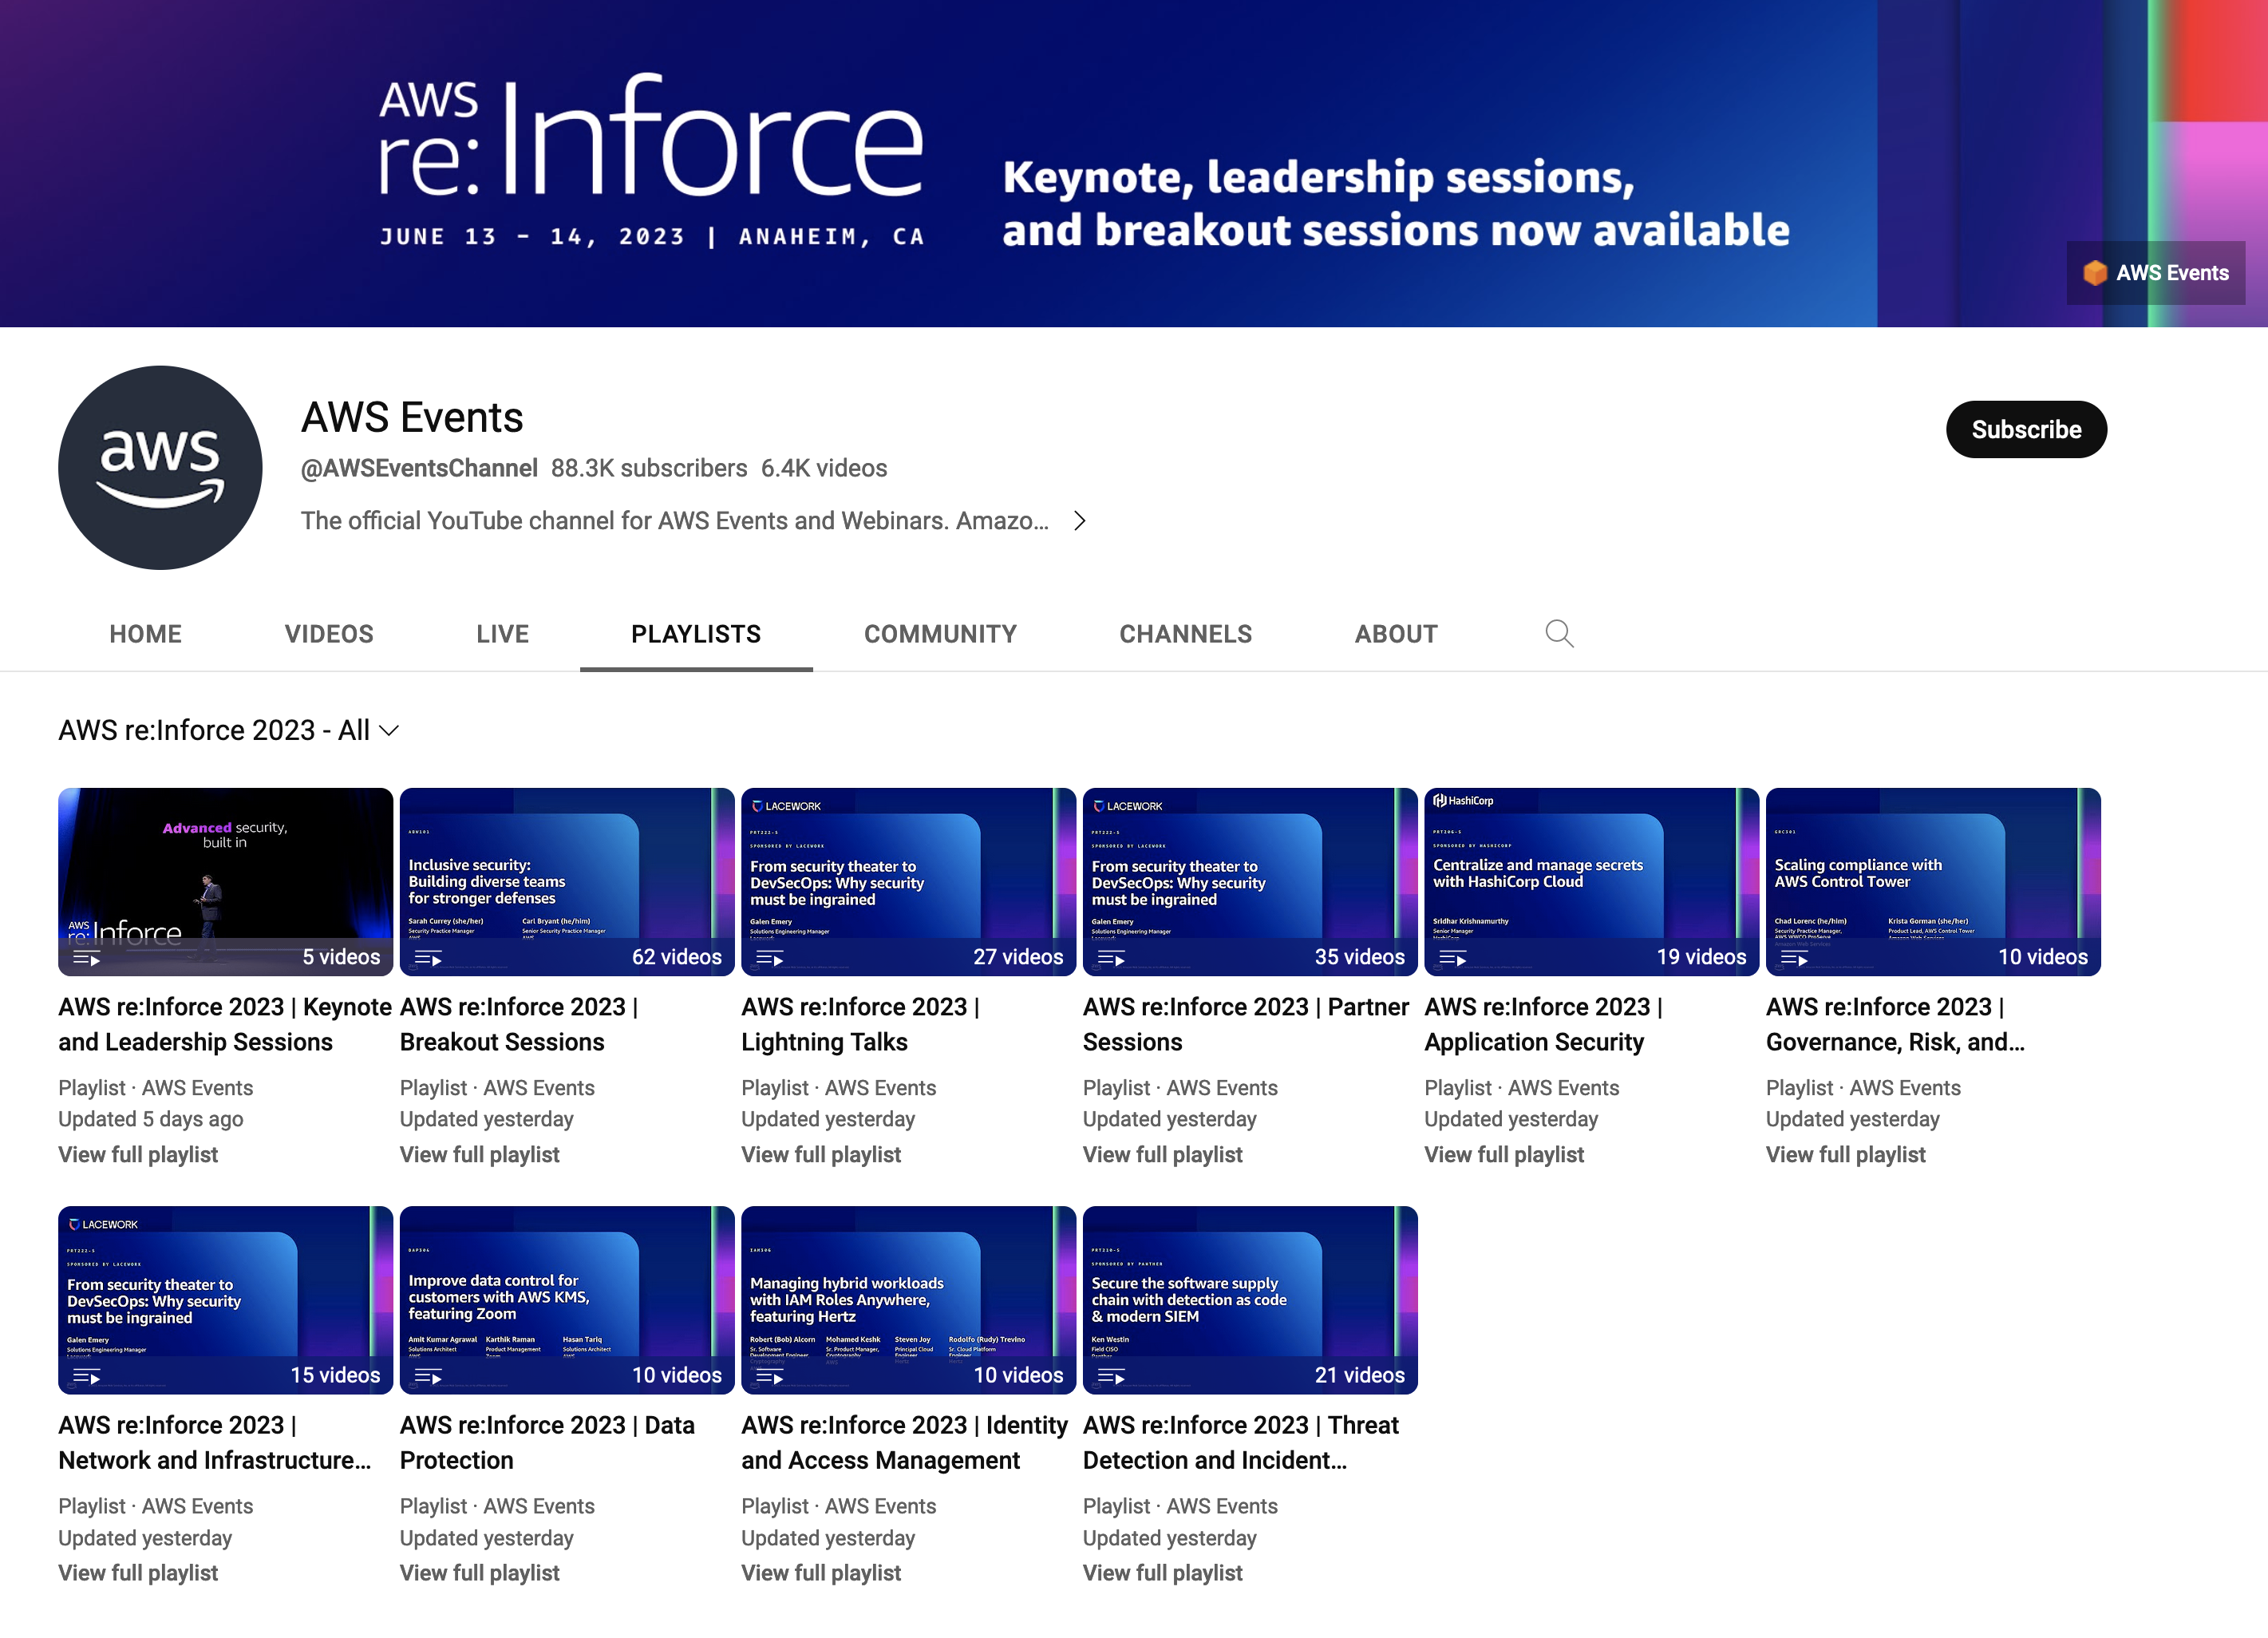View full playlist for Application Security
Image resolution: width=2268 pixels, height=1638 pixels.
1503,1154
